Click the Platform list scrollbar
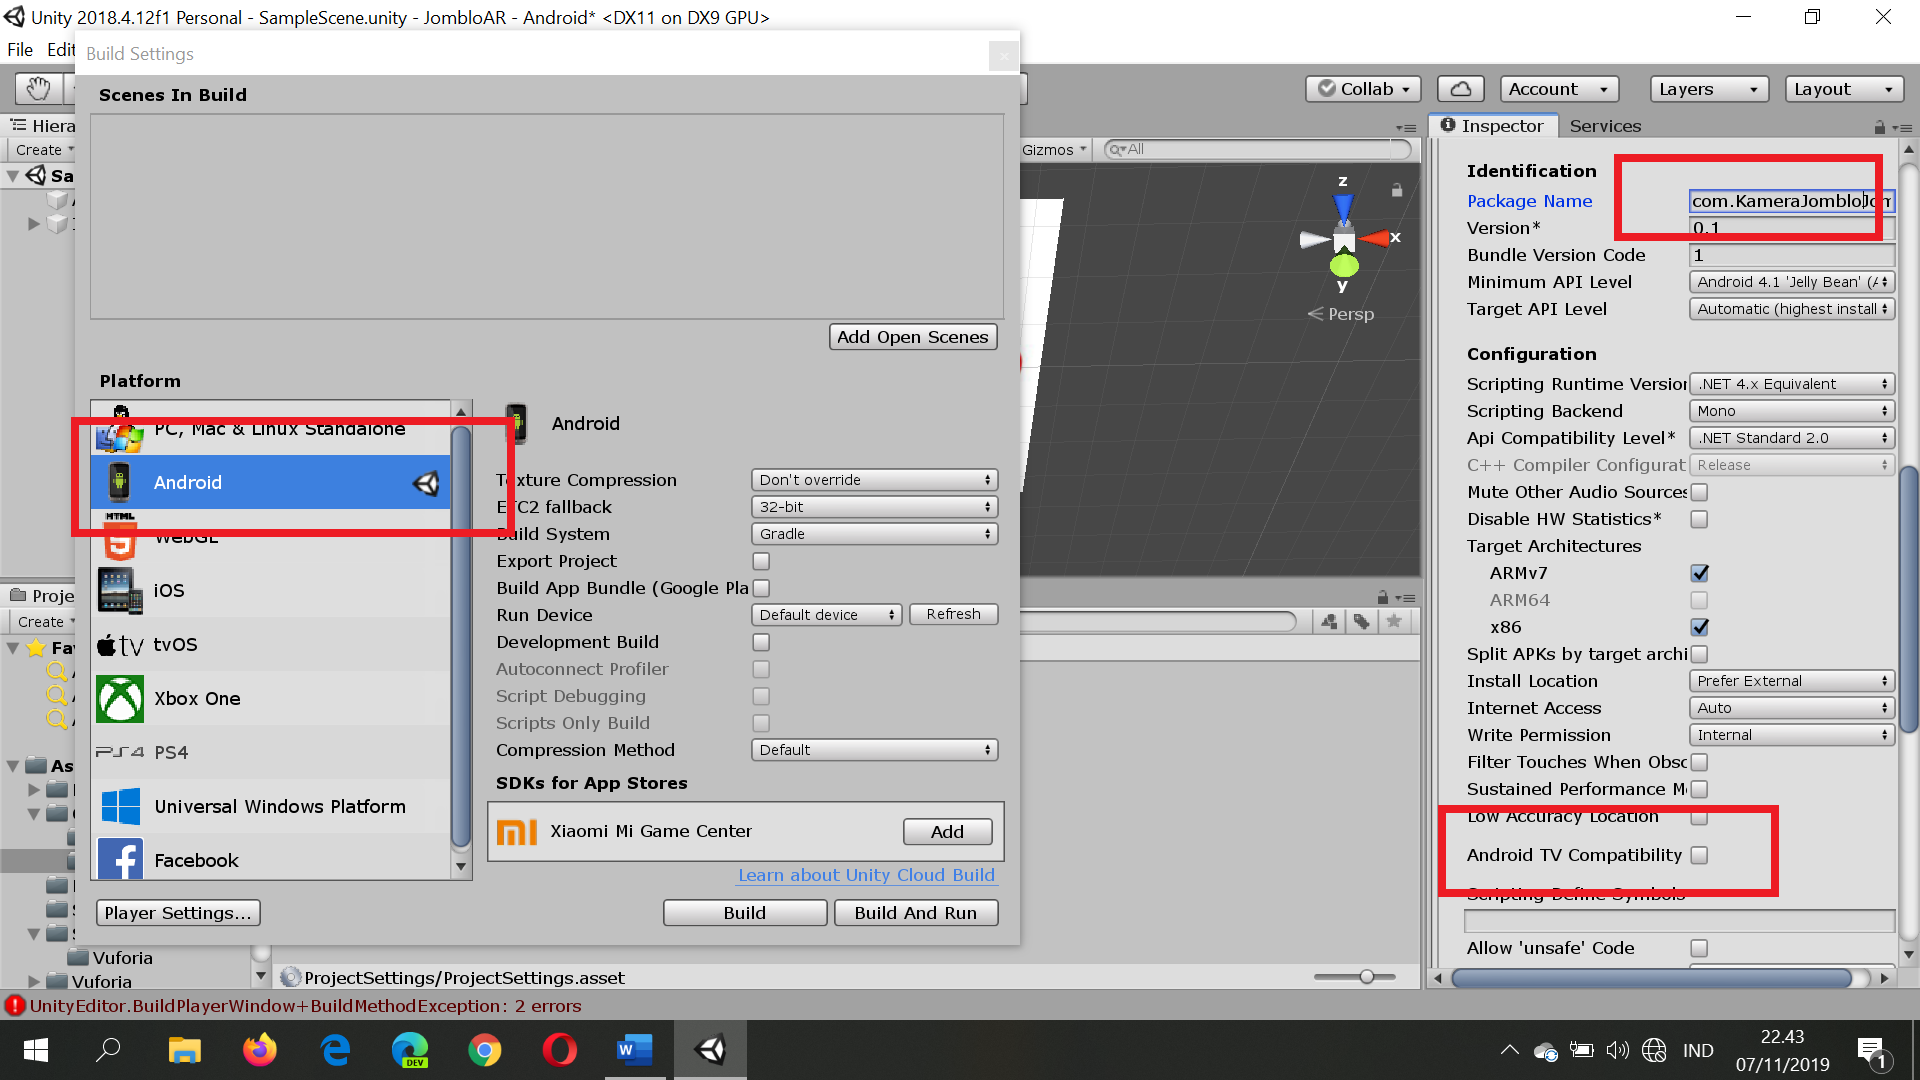The width and height of the screenshot is (1920, 1080). (461, 635)
